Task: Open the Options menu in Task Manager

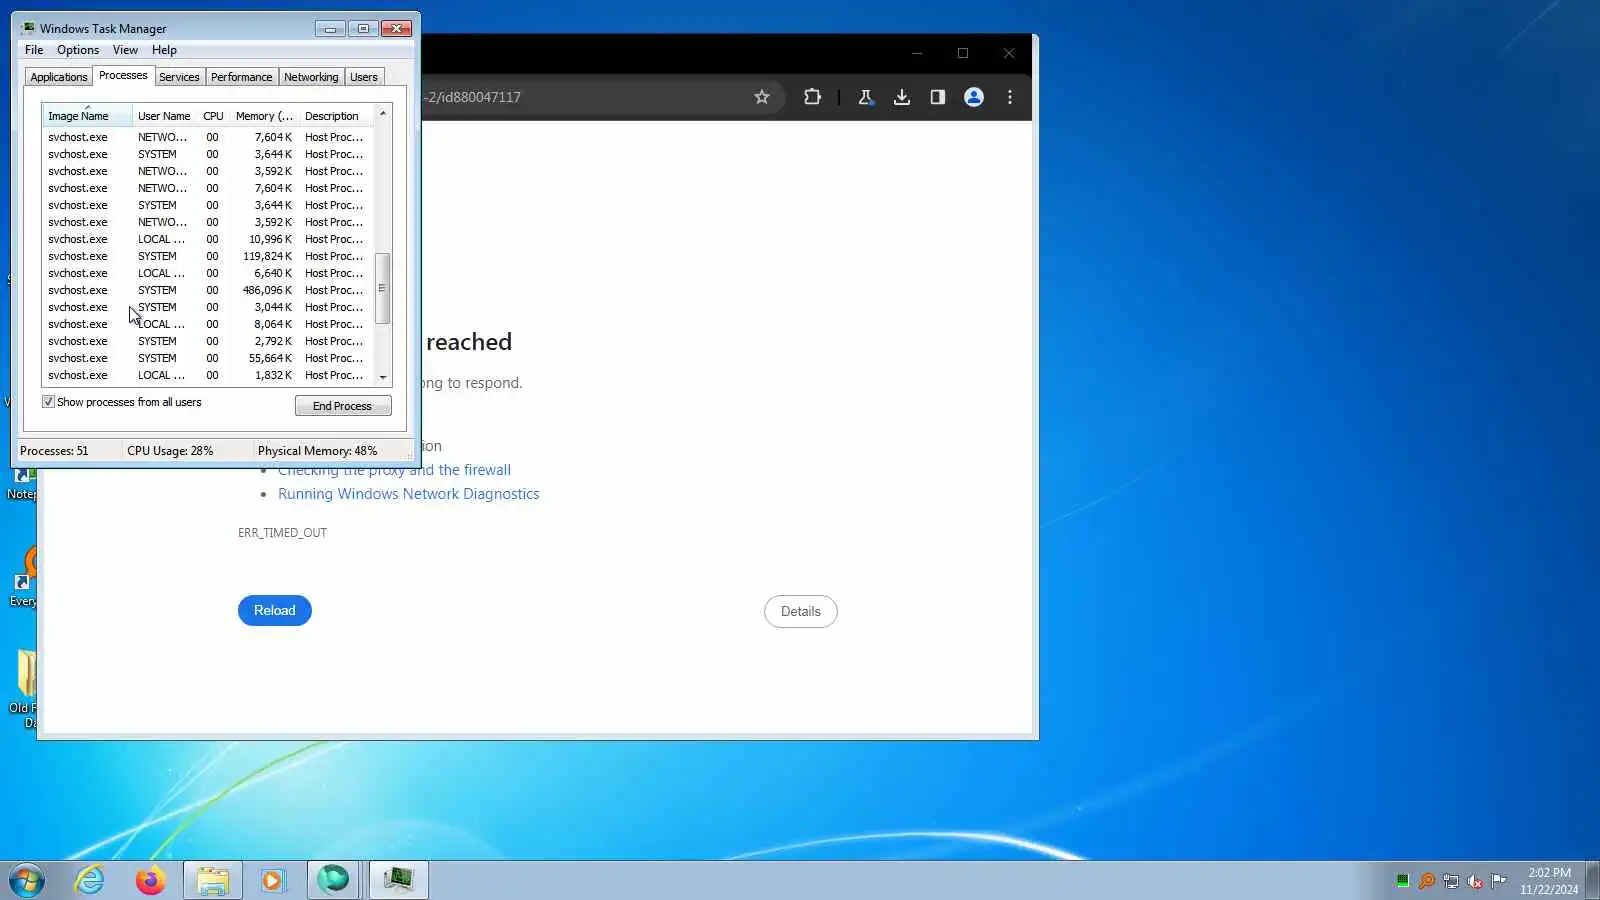Action: pos(78,50)
